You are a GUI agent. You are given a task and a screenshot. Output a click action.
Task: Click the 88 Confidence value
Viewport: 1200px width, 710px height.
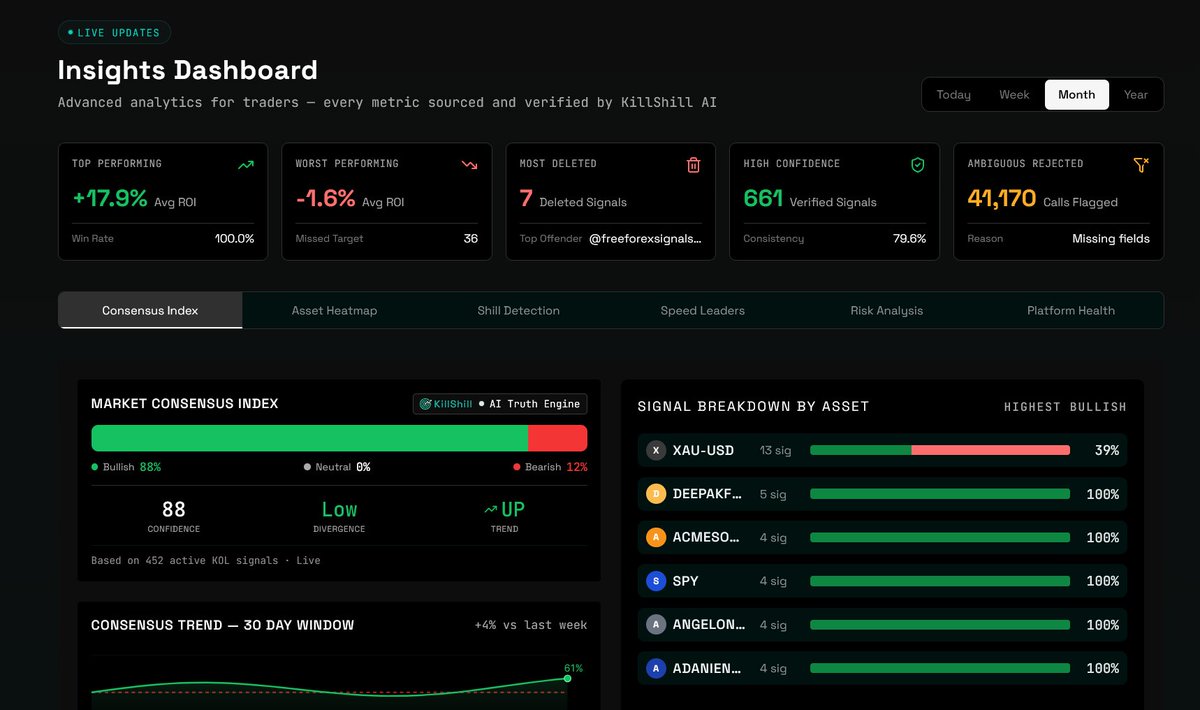(x=174, y=509)
